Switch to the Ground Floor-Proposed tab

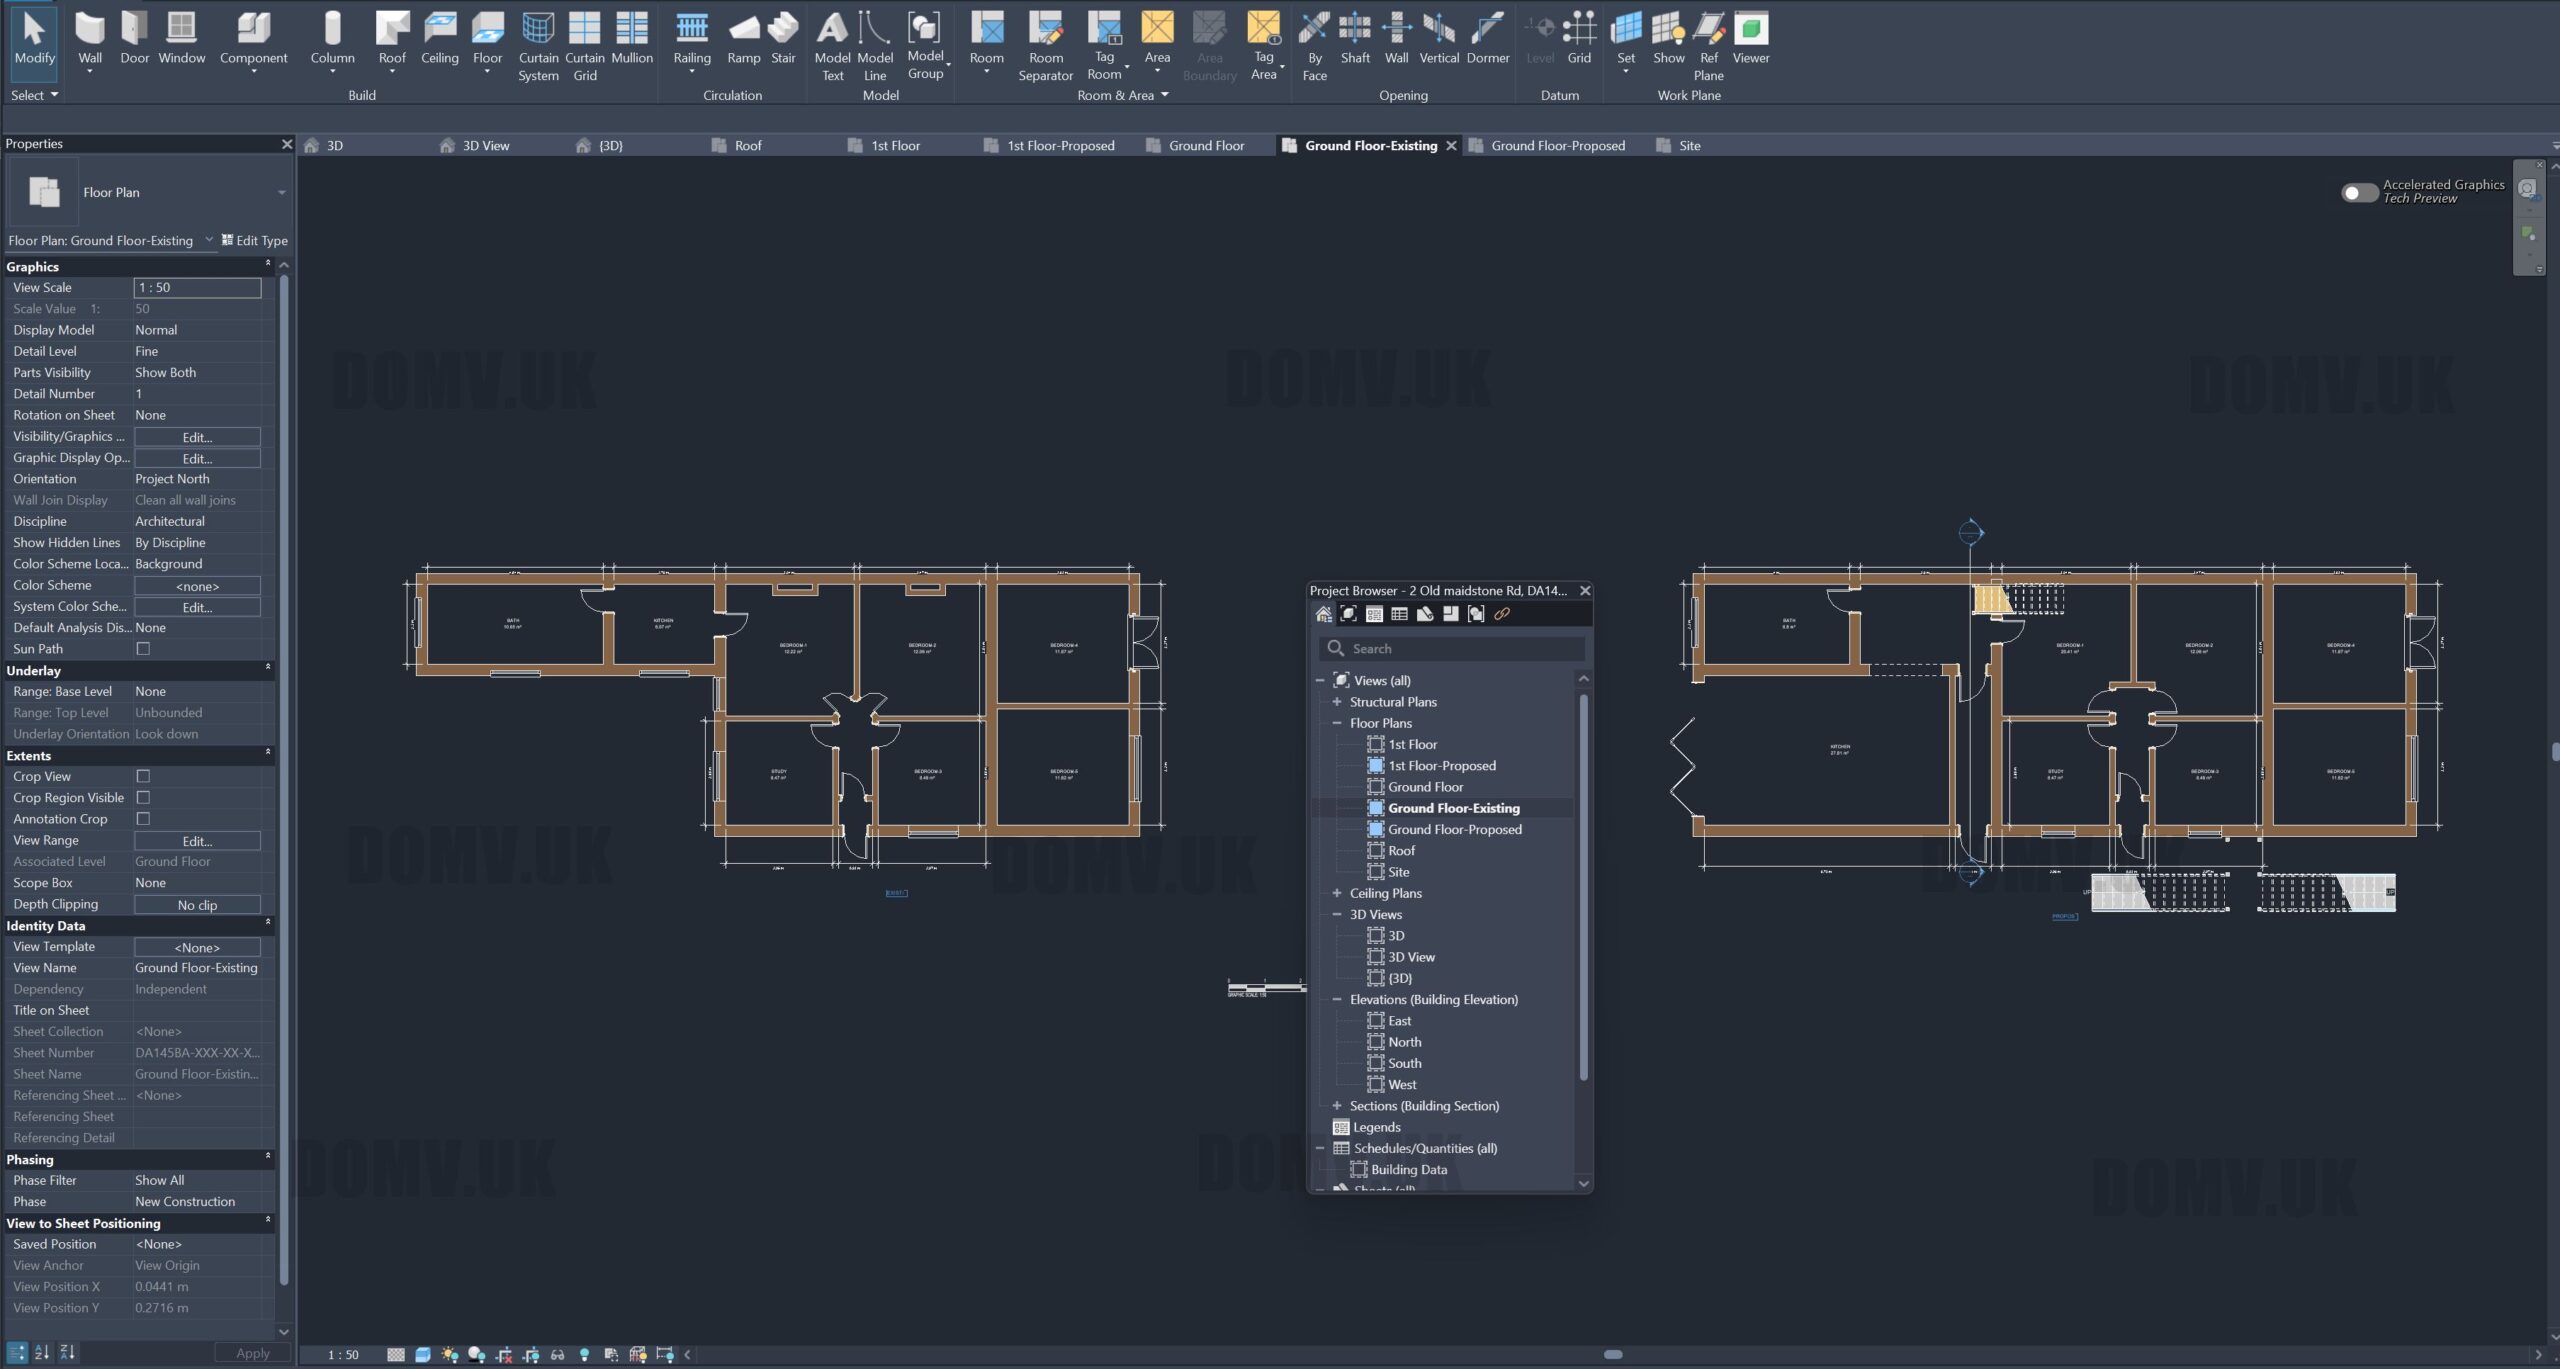pos(1557,146)
